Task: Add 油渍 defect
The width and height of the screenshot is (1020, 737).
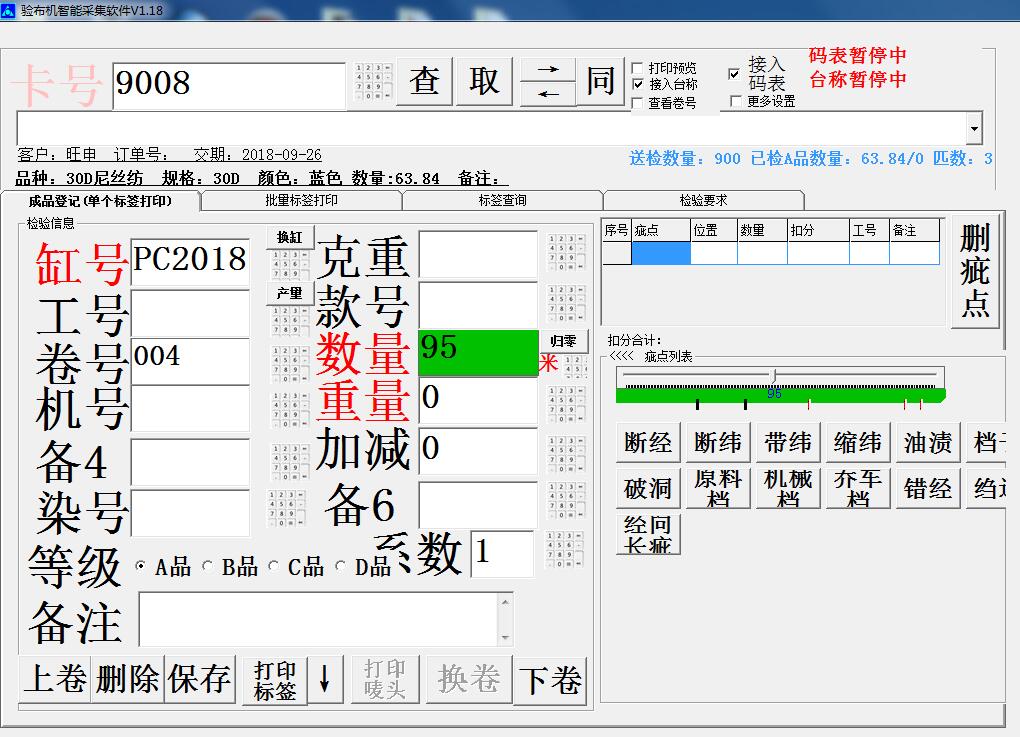Action: (928, 443)
